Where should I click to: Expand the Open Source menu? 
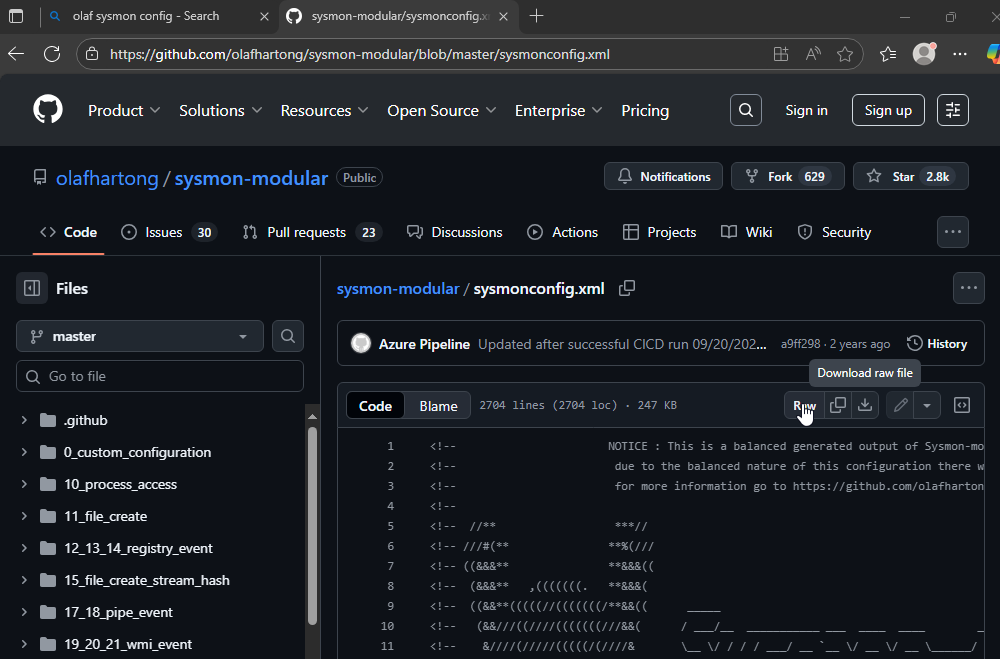441,110
